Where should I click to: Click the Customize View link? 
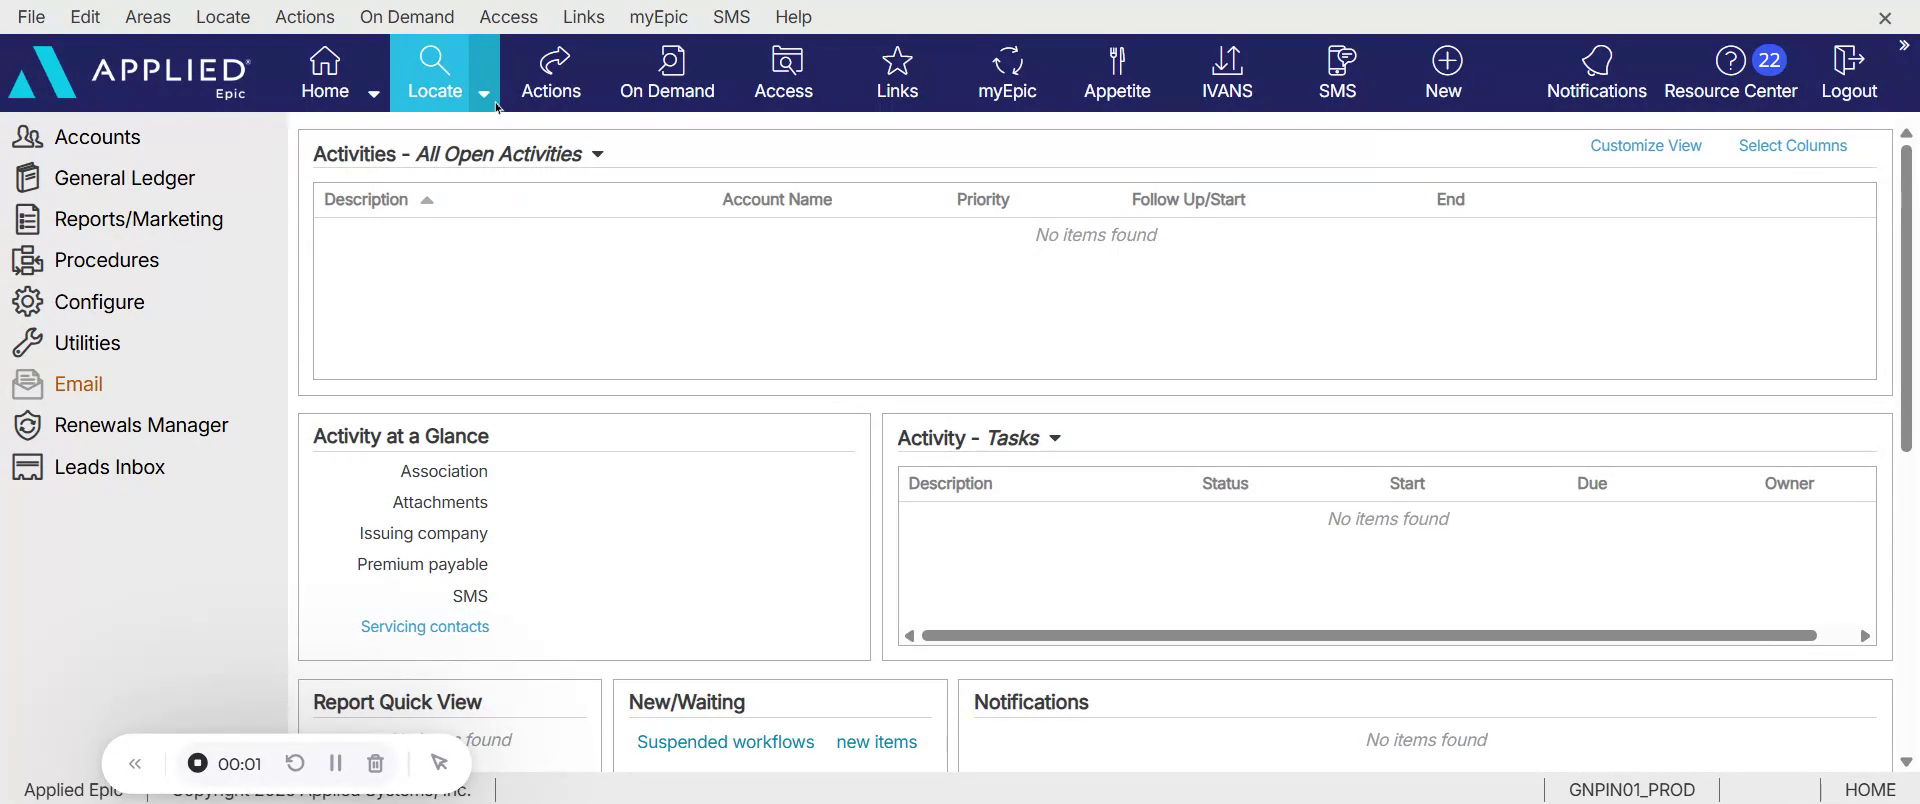point(1646,146)
